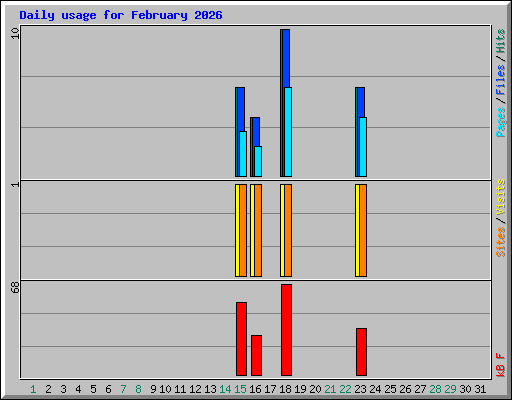512x400 pixels.
Task: Click day label '25' on the x-axis
Action: click(x=390, y=389)
